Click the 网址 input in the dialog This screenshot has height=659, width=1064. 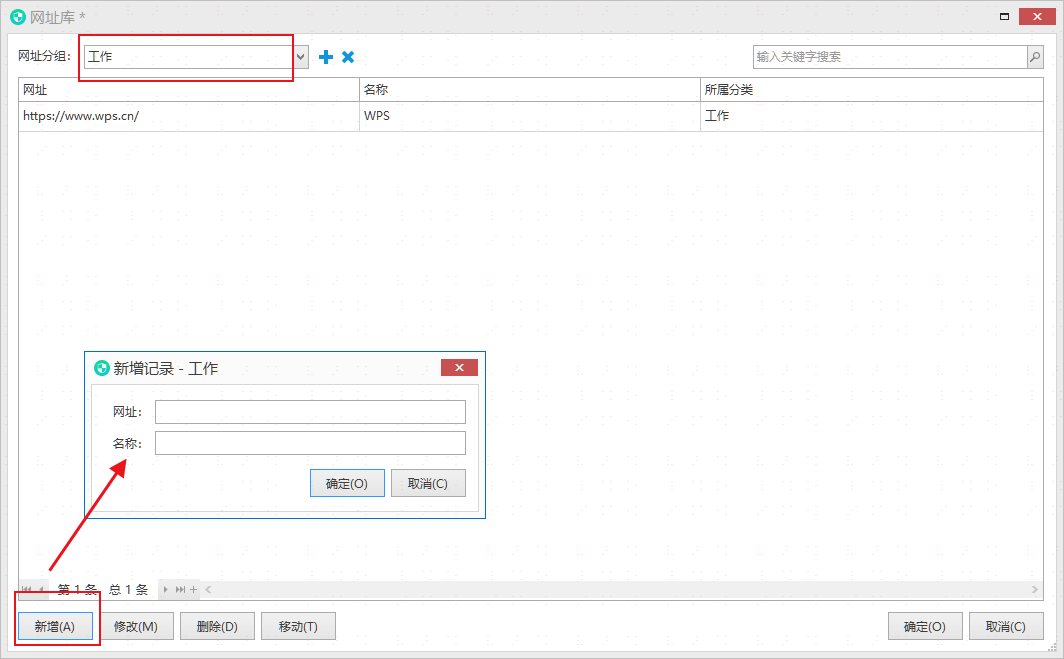(310, 412)
